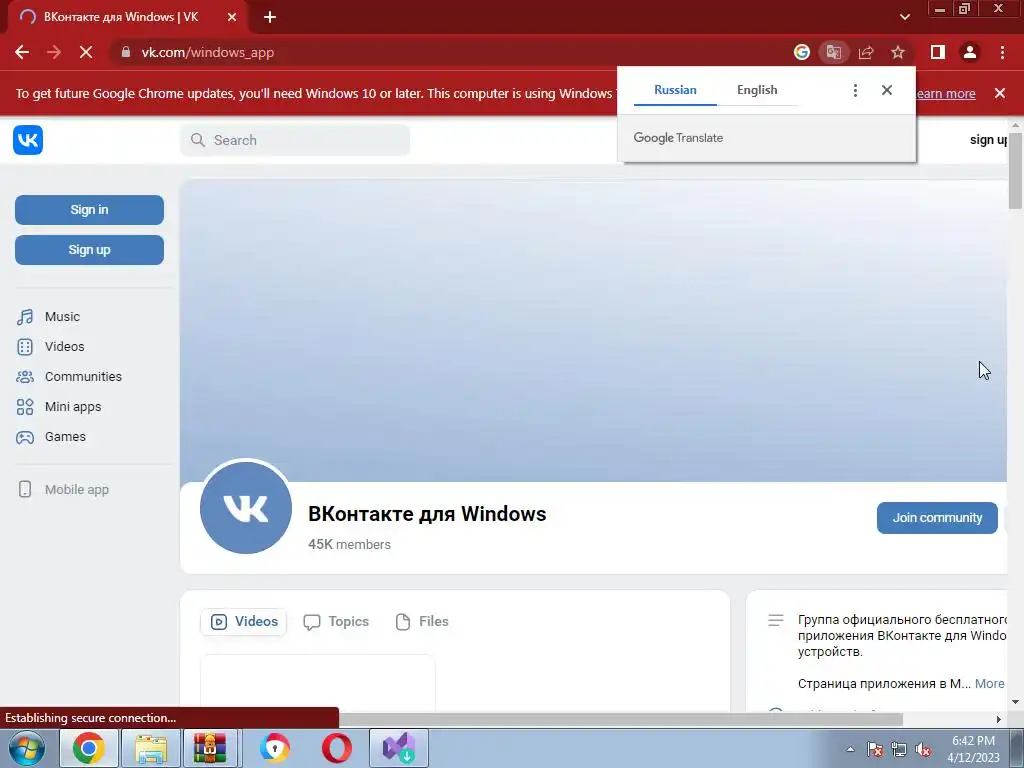
Task: Open translate options three-dot menu
Action: click(x=855, y=90)
